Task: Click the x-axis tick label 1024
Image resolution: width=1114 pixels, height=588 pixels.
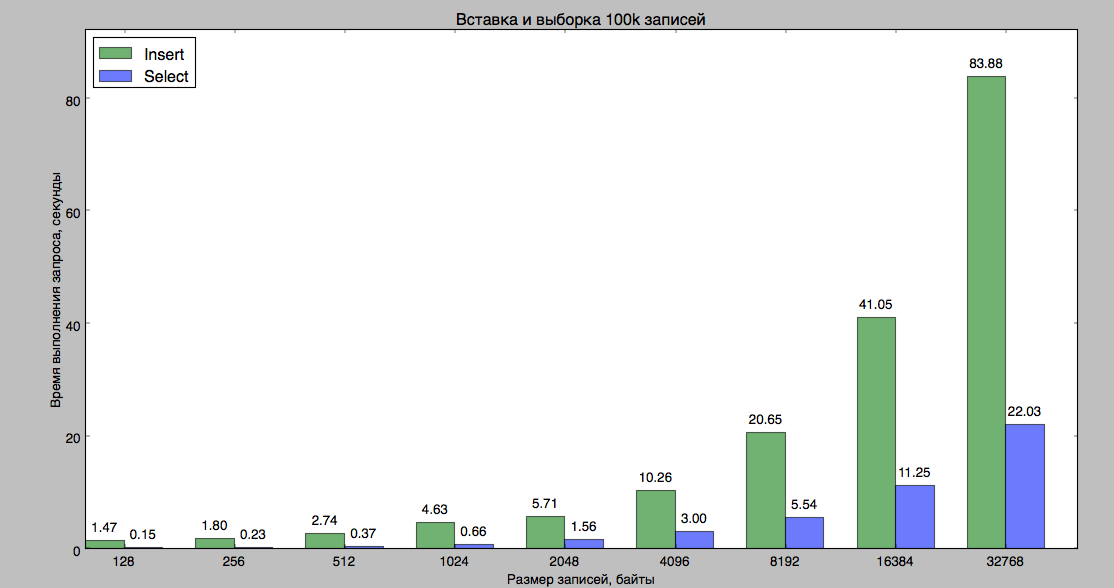Action: 454,563
